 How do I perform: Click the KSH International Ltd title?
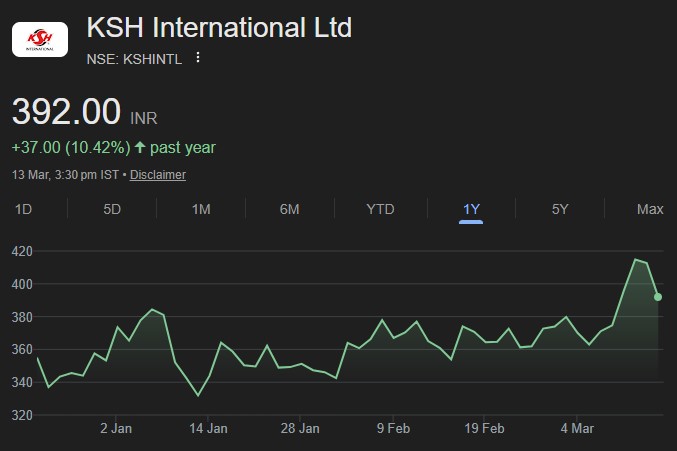click(219, 28)
